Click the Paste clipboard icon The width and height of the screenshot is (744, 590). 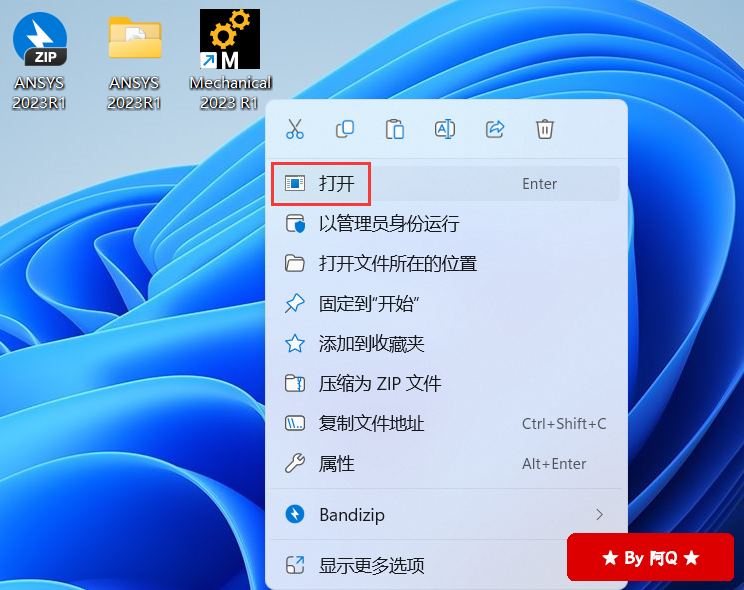coord(395,129)
